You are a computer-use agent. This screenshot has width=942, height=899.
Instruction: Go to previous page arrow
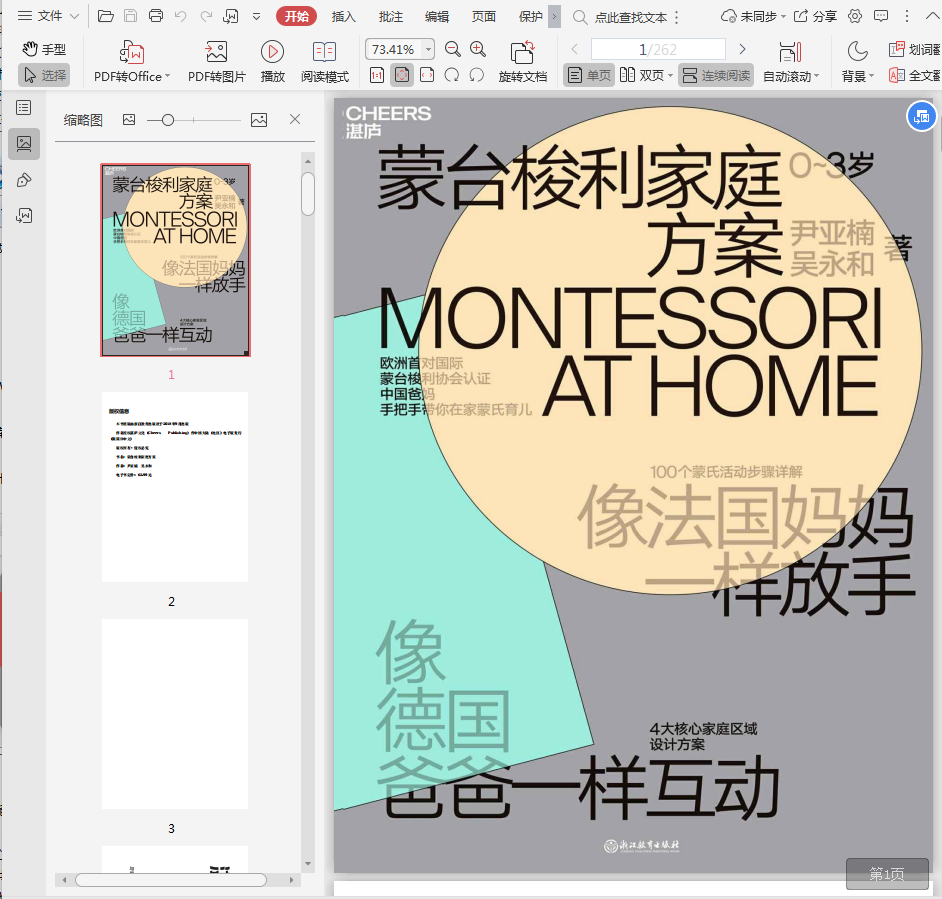[x=574, y=49]
